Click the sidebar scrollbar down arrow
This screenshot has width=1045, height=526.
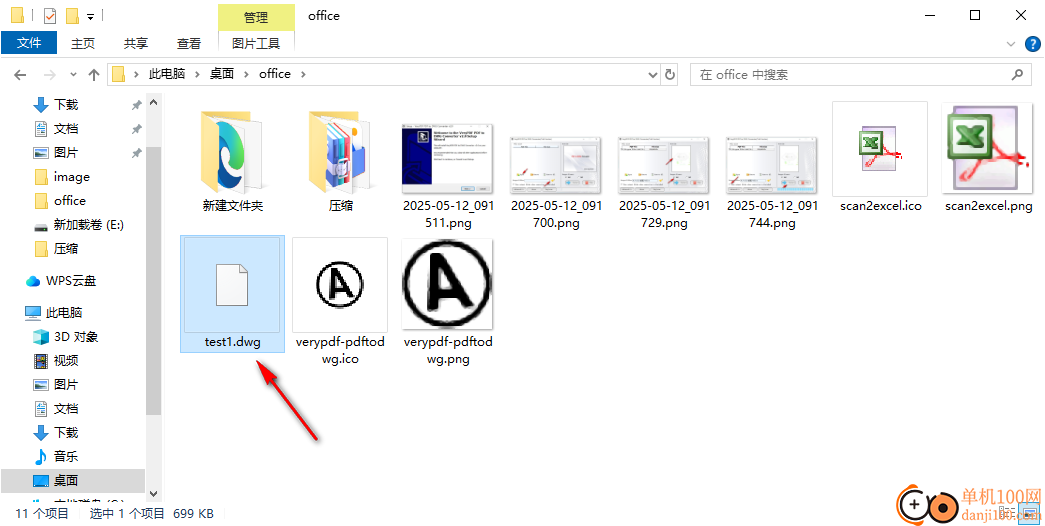(153, 493)
